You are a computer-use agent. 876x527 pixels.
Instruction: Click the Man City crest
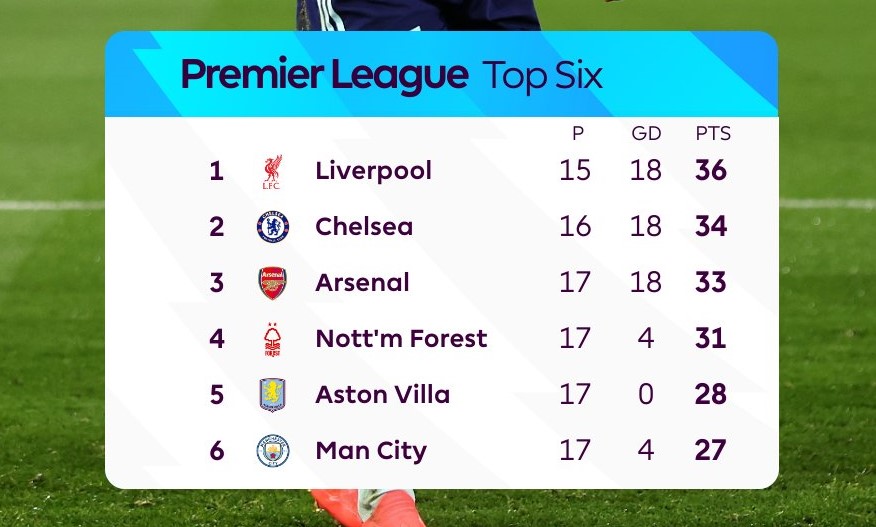click(273, 451)
